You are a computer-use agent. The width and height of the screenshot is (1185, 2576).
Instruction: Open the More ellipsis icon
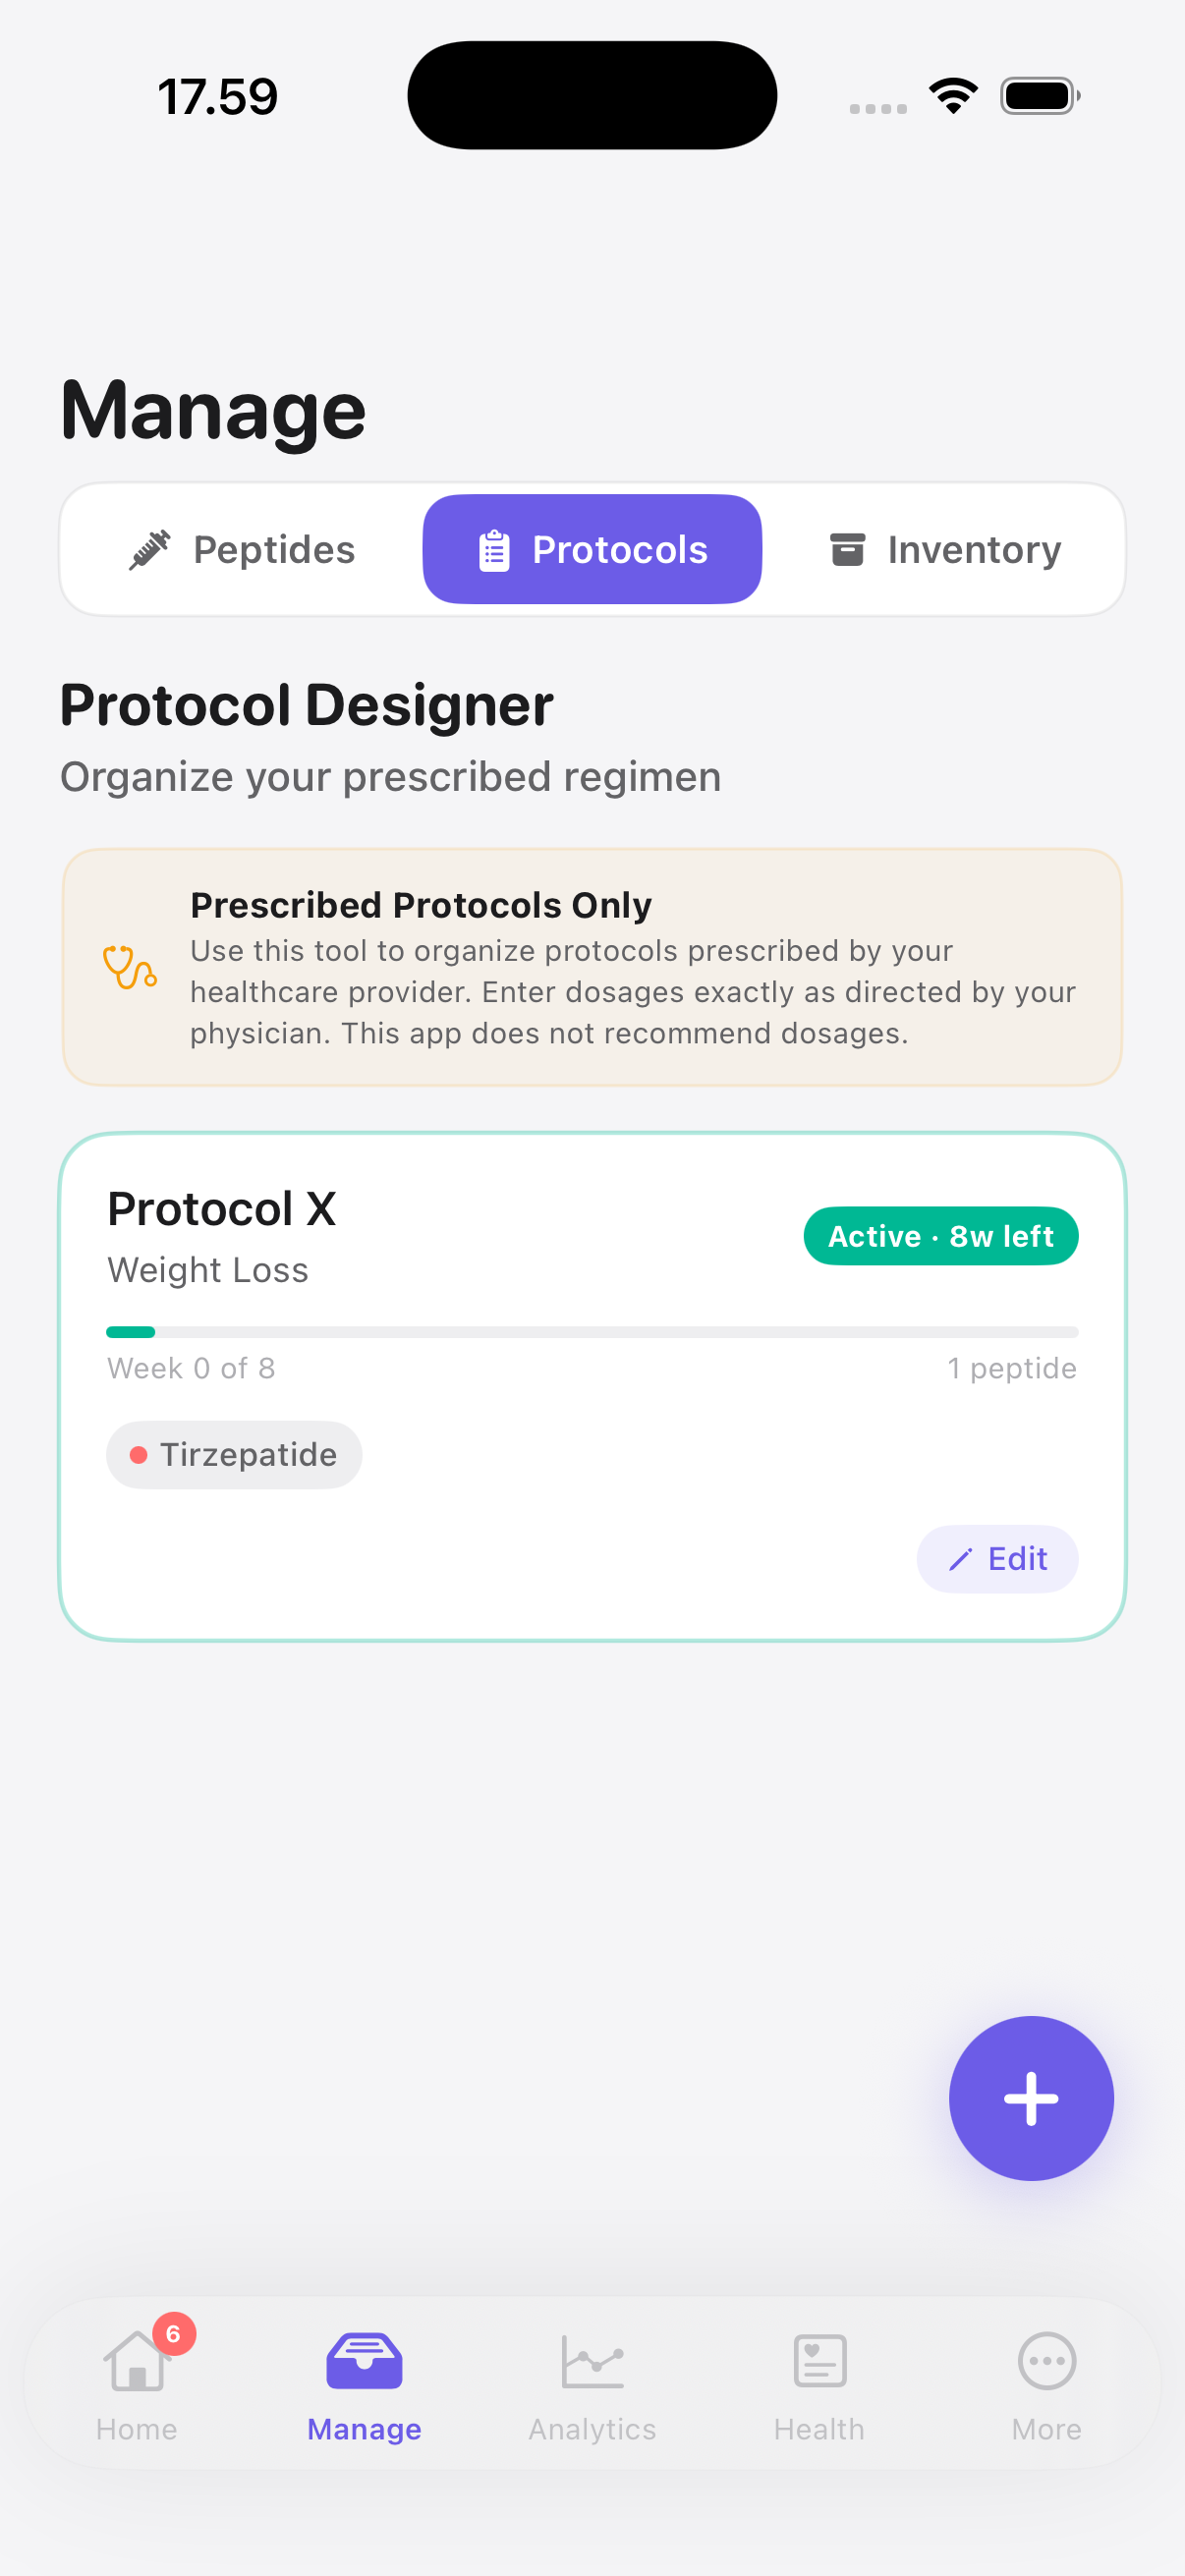coord(1046,2362)
